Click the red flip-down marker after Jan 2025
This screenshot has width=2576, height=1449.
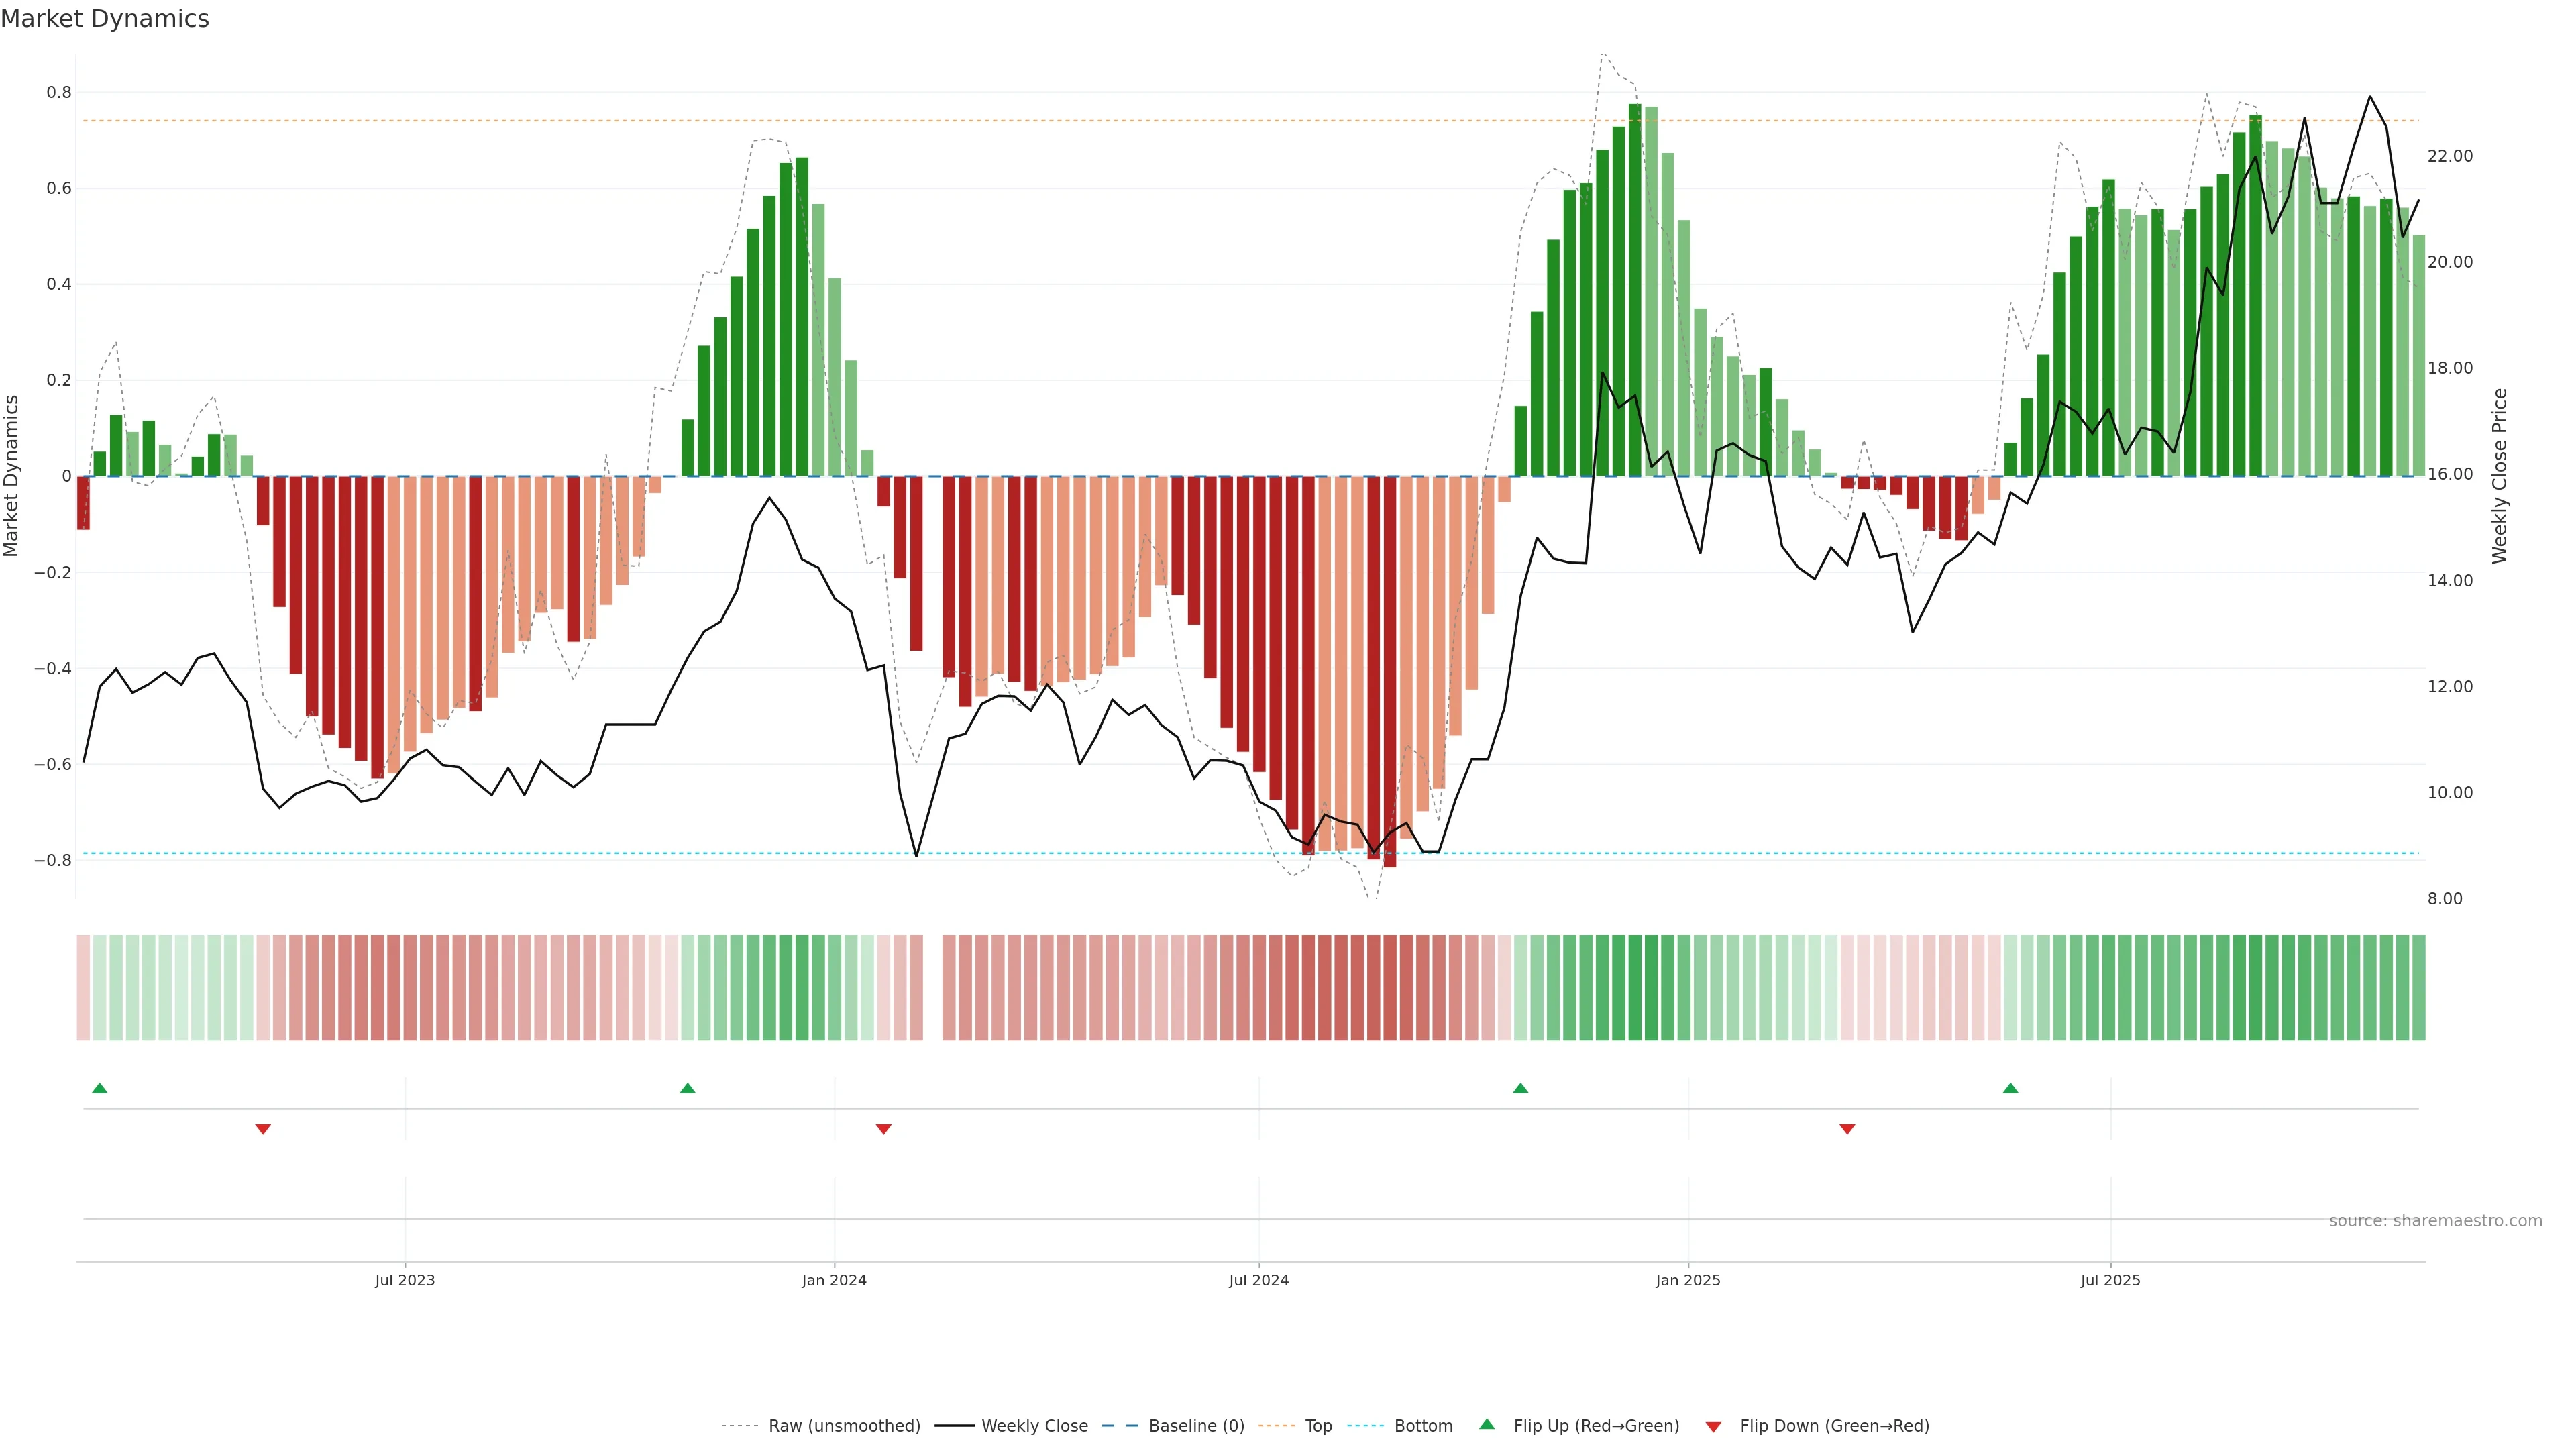tap(1847, 1129)
